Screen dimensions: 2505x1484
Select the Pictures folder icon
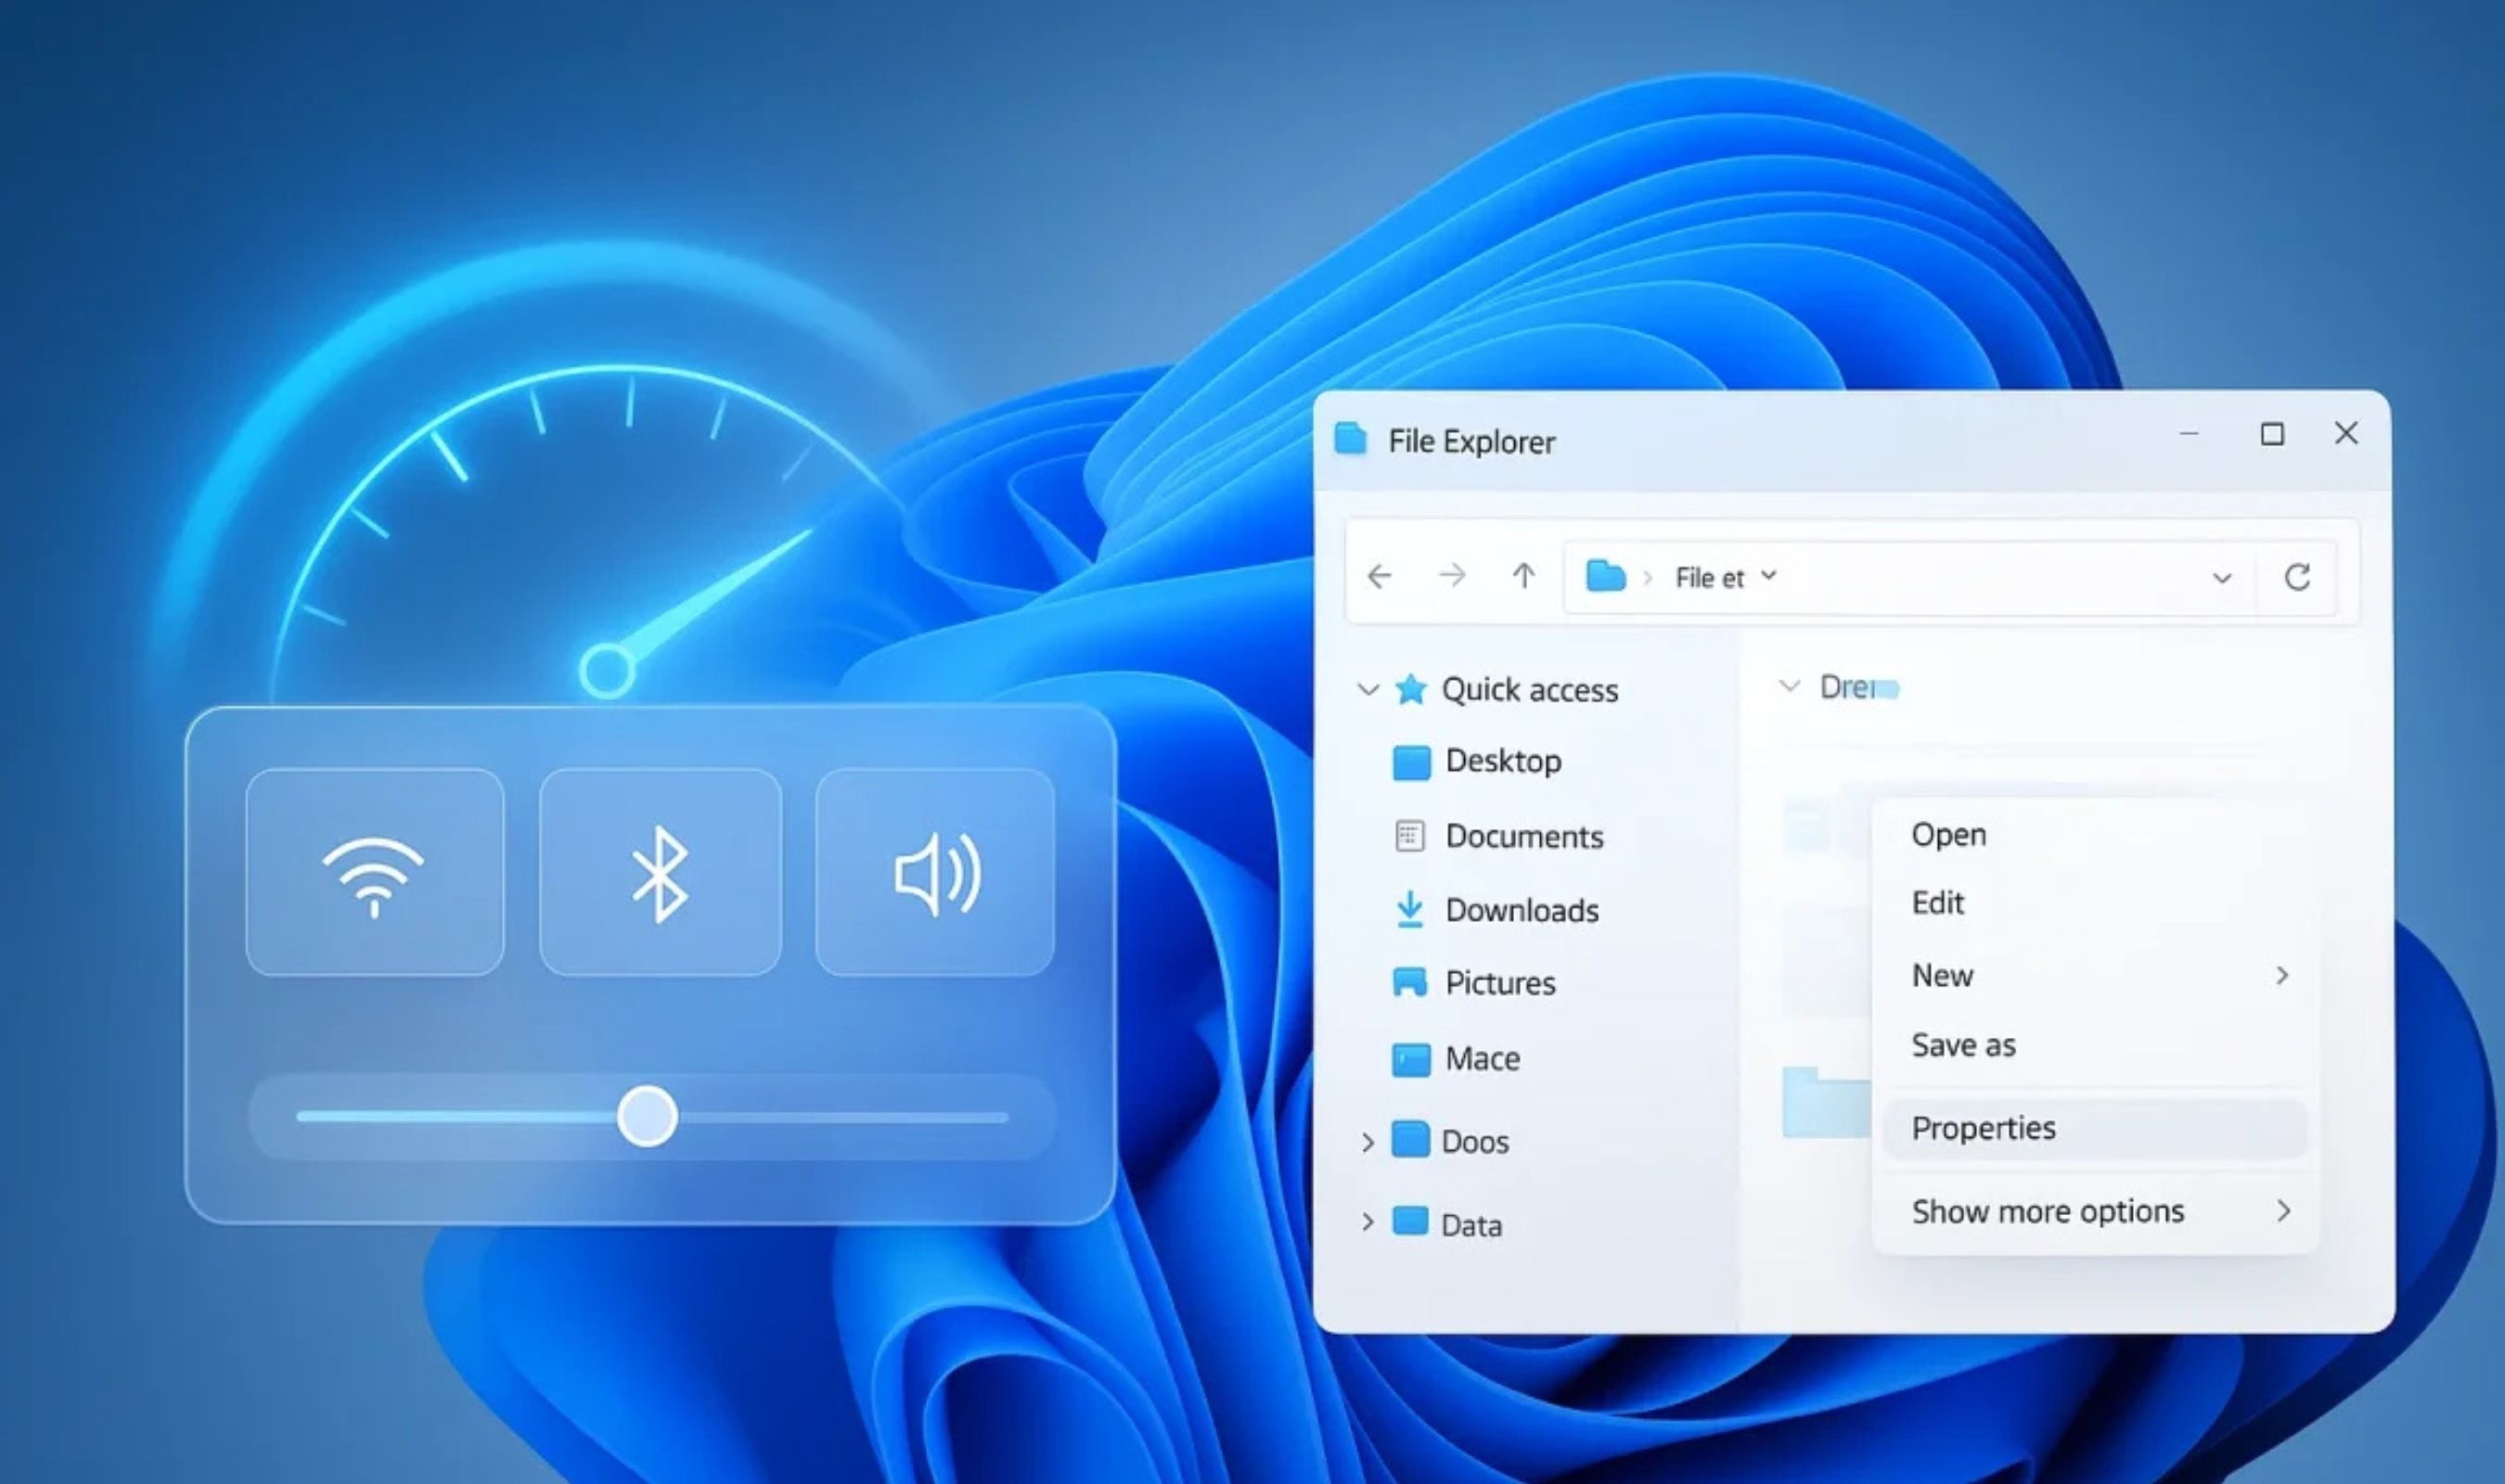coord(1410,983)
